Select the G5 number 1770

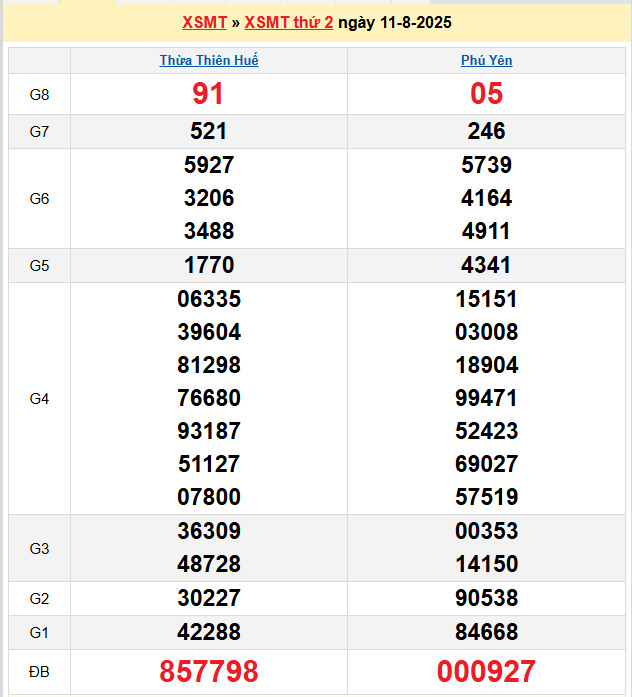(x=209, y=265)
